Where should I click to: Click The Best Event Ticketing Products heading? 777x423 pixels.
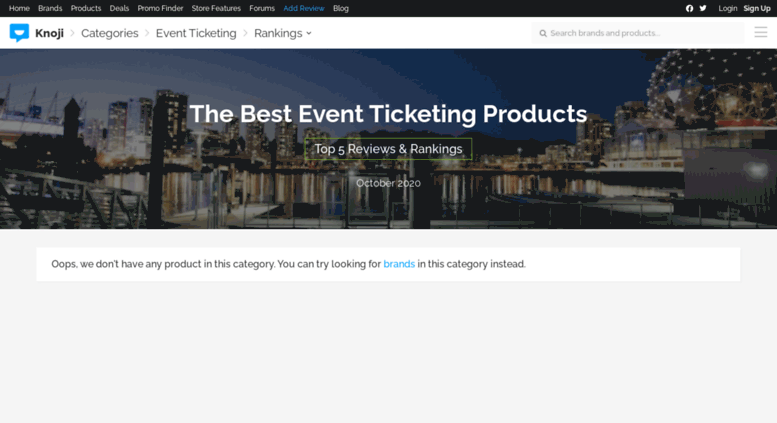pyautogui.click(x=388, y=114)
